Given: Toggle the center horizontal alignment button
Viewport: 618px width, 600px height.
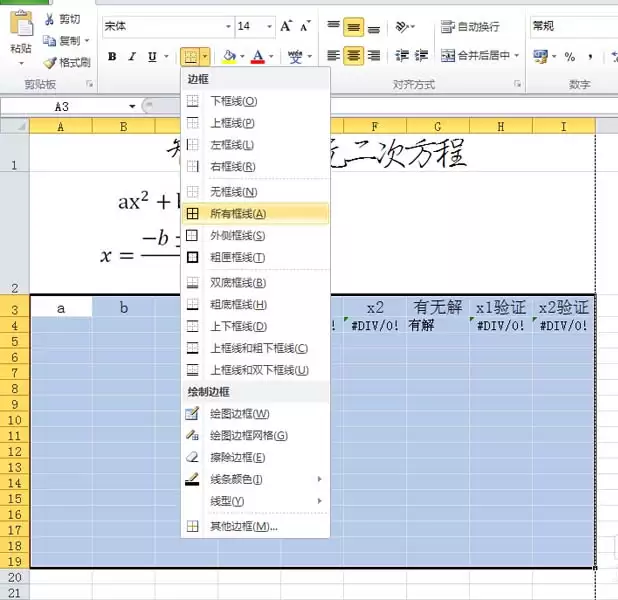Looking at the screenshot, I should coord(353,56).
